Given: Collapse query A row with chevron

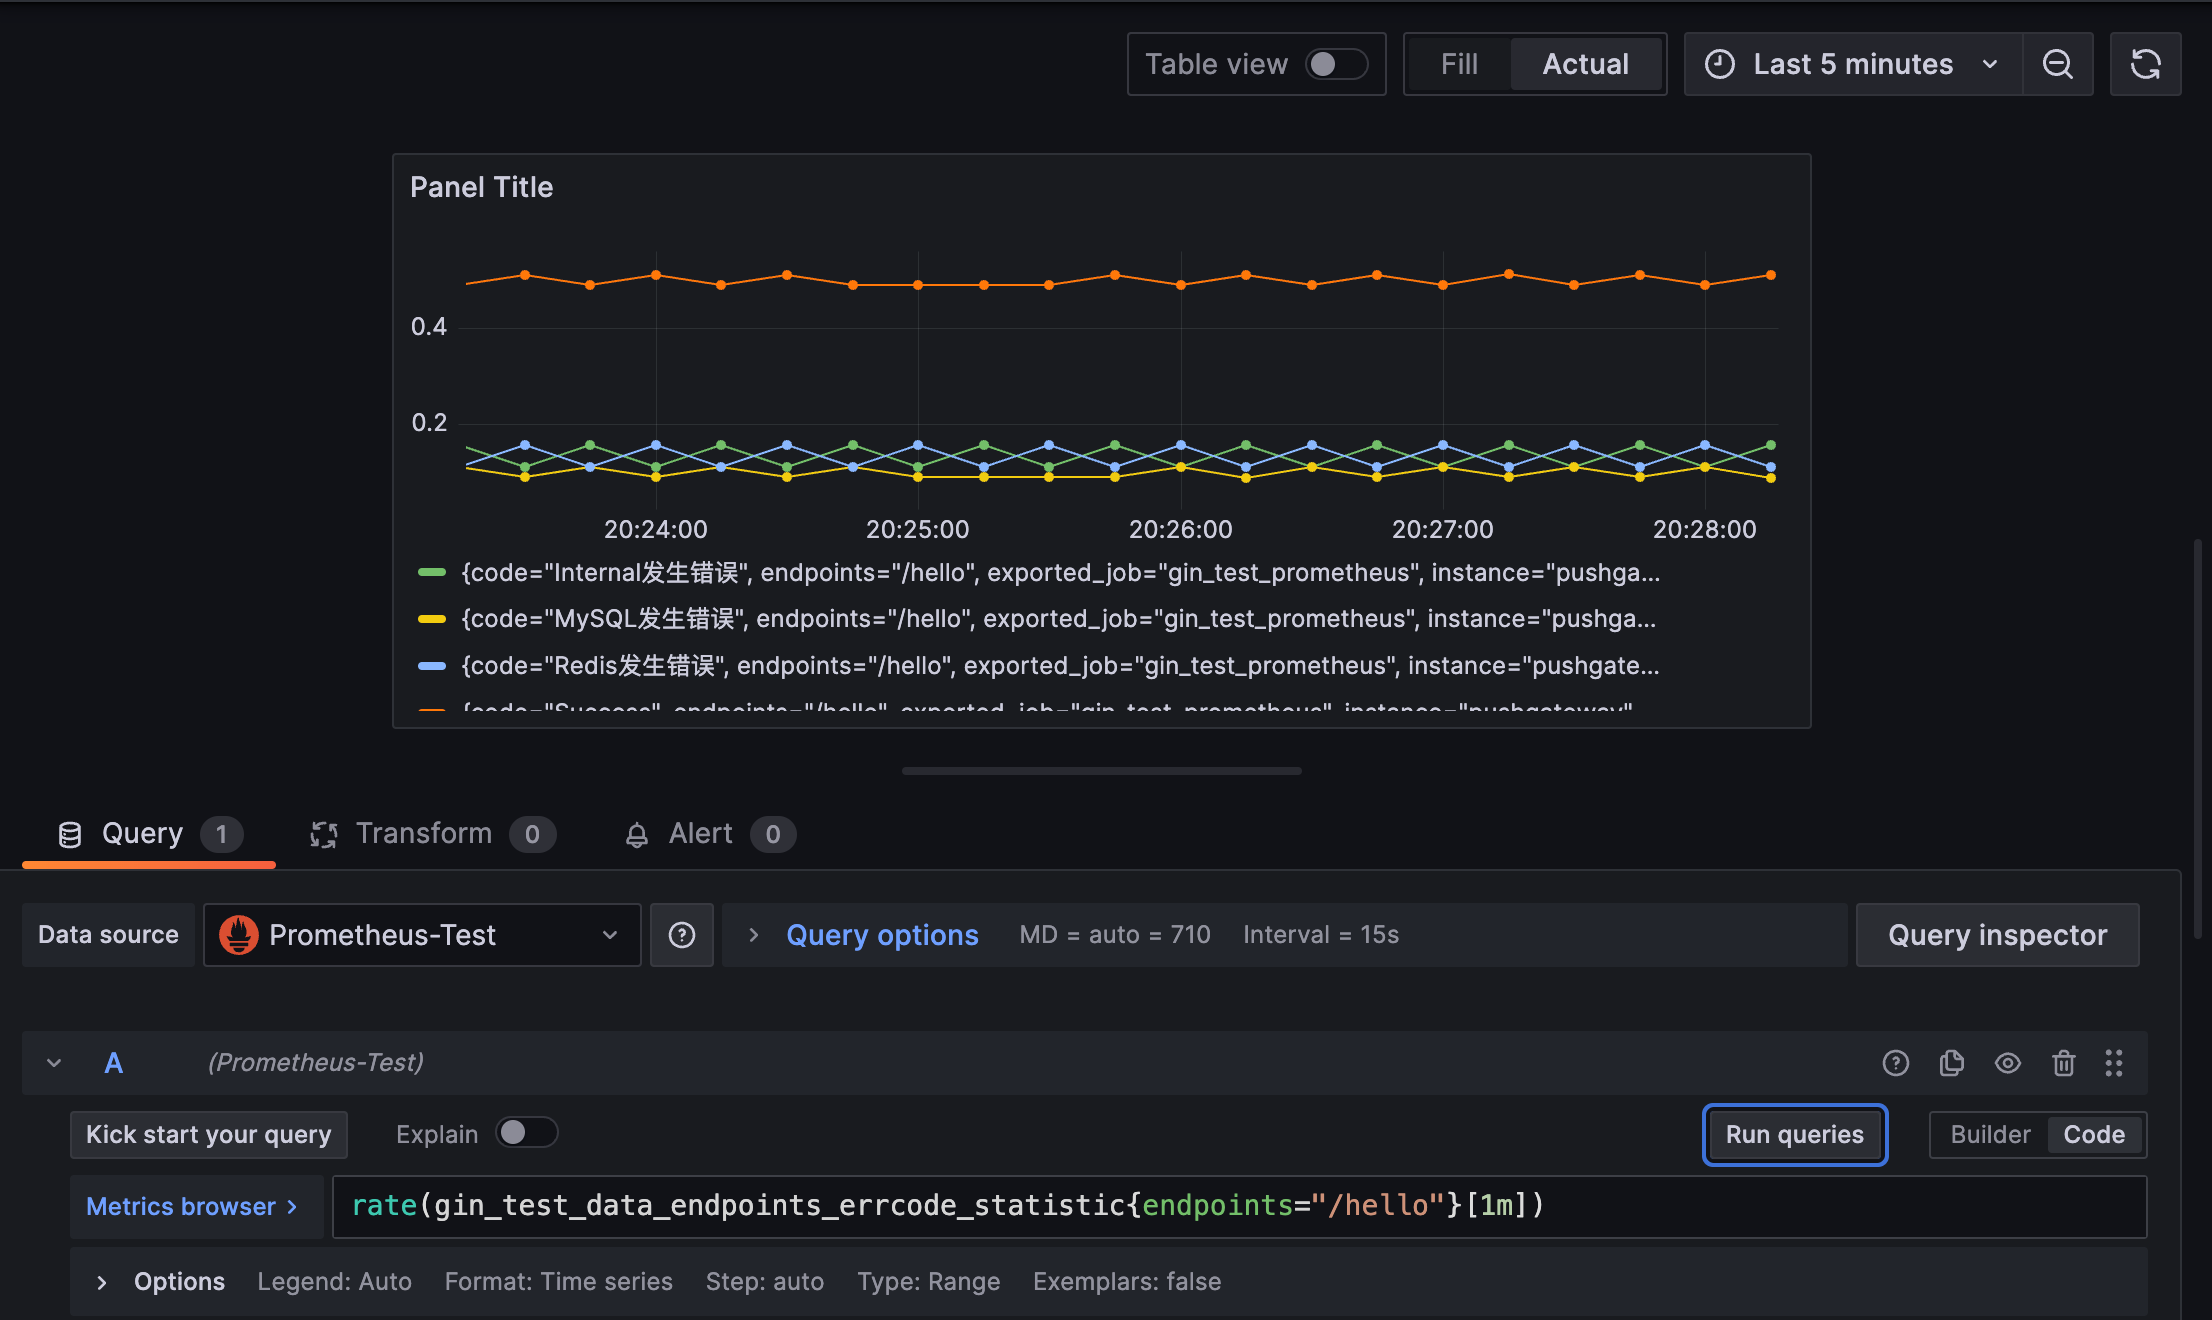Looking at the screenshot, I should coord(54,1063).
